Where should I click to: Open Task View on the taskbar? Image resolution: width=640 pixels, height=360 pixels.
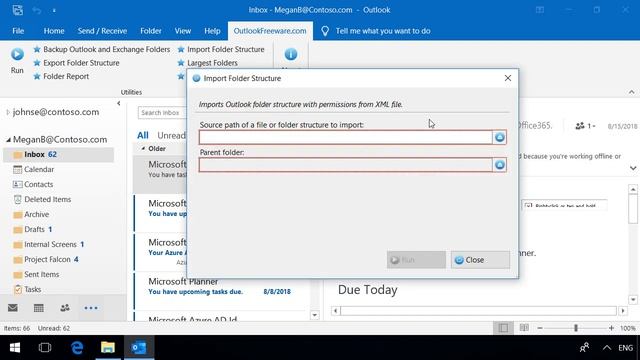45,348
